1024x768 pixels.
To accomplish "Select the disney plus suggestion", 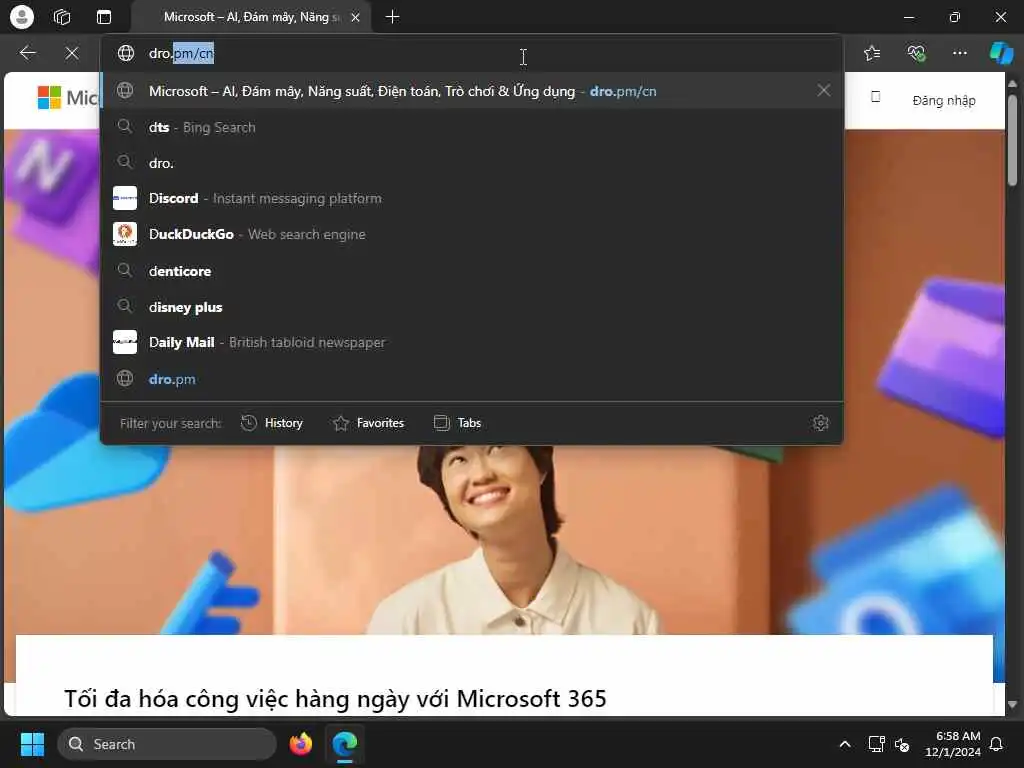I will pos(472,306).
